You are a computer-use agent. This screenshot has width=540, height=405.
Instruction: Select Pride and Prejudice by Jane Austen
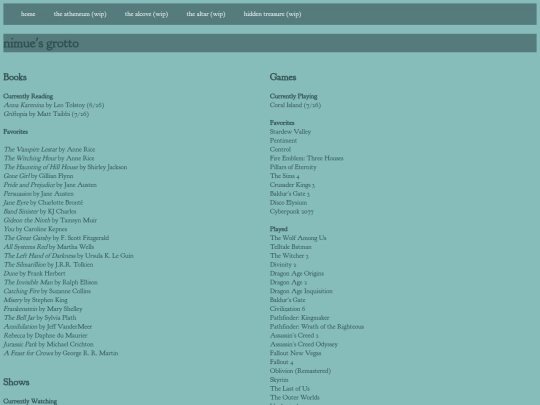50,185
